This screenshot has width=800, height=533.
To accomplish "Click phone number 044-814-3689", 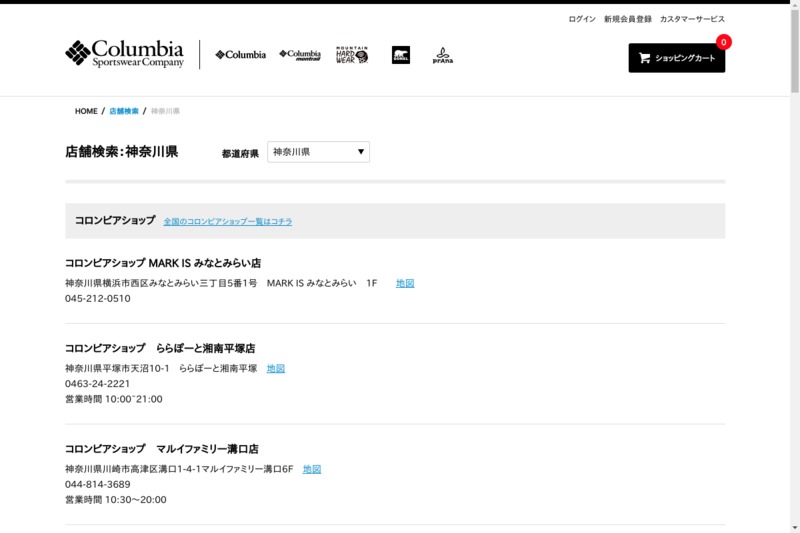I will (x=97, y=484).
